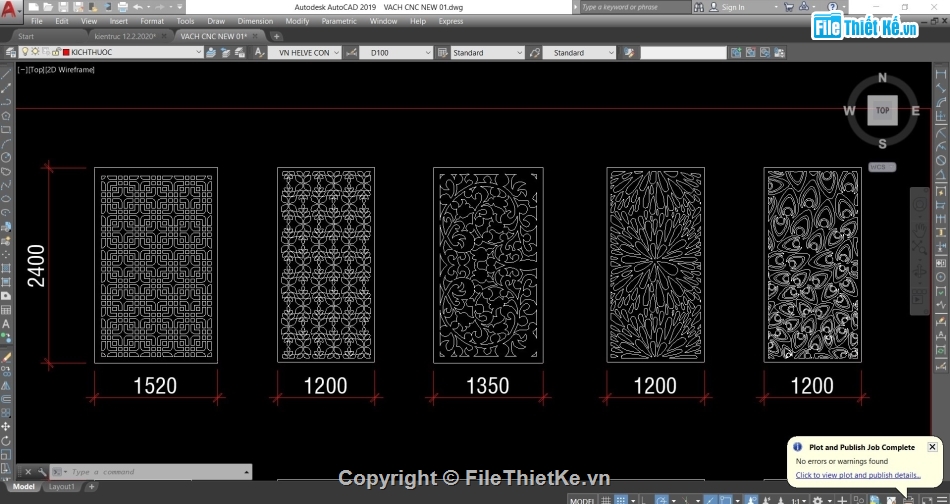
Task: Choose the Polygon tool
Action: (6, 116)
